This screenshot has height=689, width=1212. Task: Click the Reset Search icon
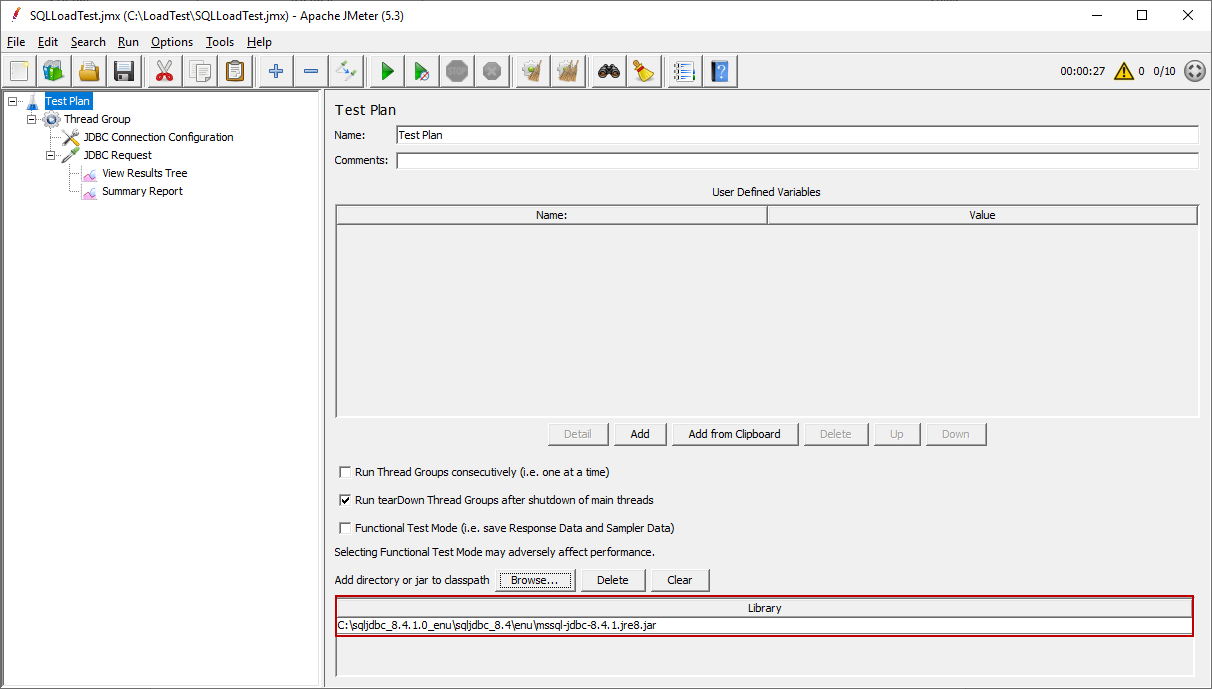pyautogui.click(x=644, y=71)
